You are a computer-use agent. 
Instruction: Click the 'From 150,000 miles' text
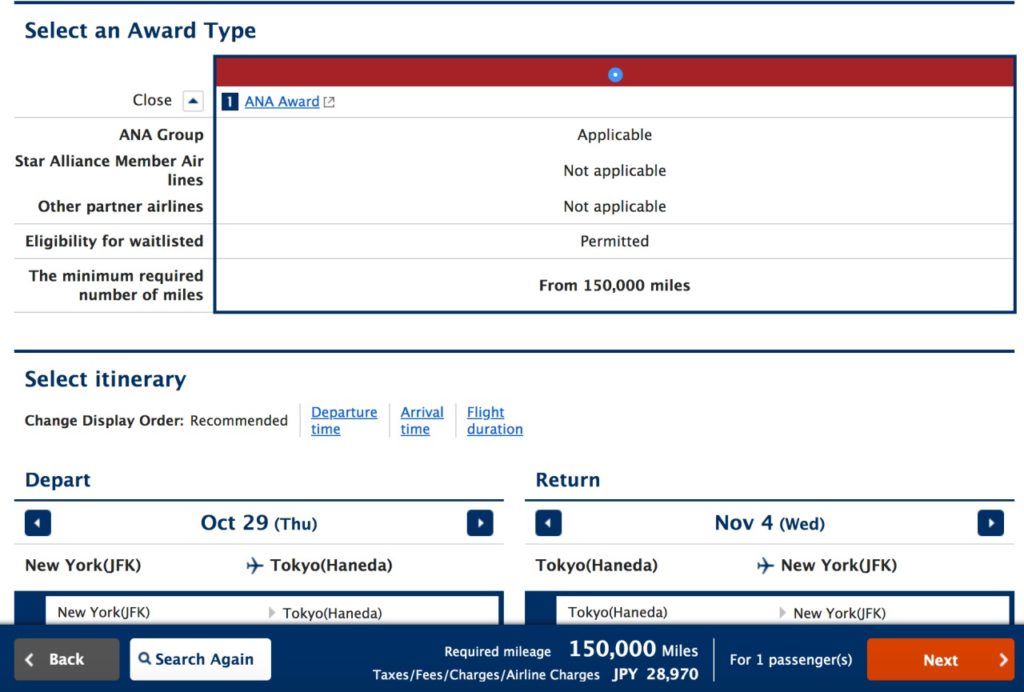(614, 285)
